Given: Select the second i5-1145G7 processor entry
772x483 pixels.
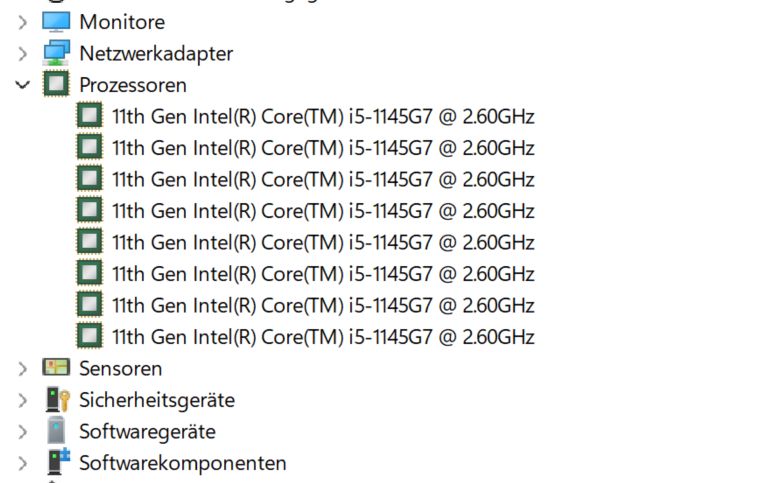Looking at the screenshot, I should pos(323,148).
